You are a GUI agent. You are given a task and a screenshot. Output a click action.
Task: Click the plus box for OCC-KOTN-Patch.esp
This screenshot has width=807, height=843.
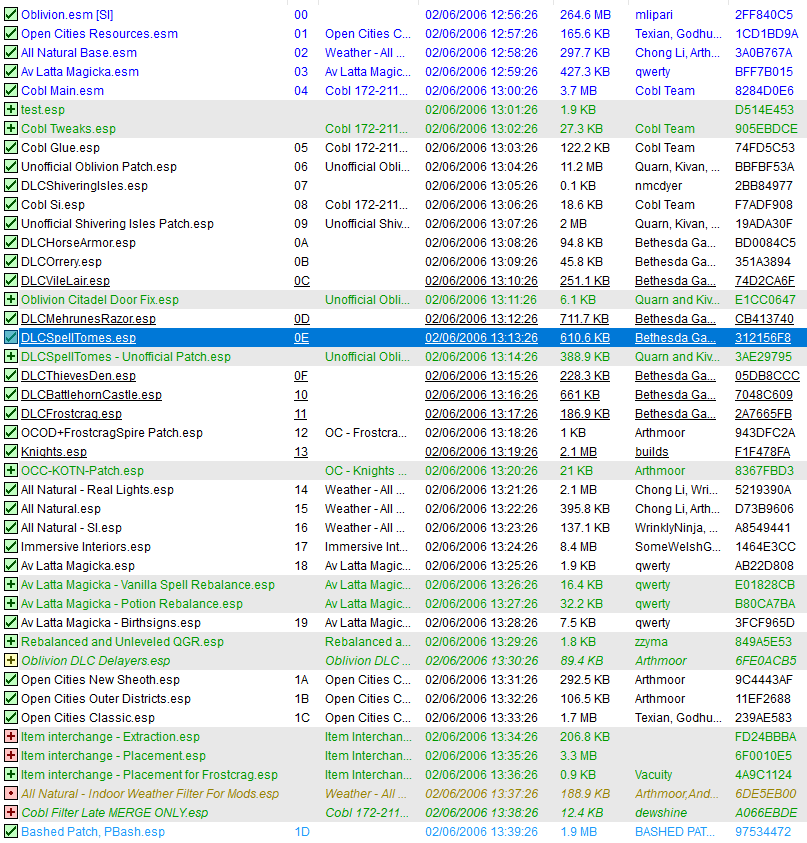[x=11, y=470]
